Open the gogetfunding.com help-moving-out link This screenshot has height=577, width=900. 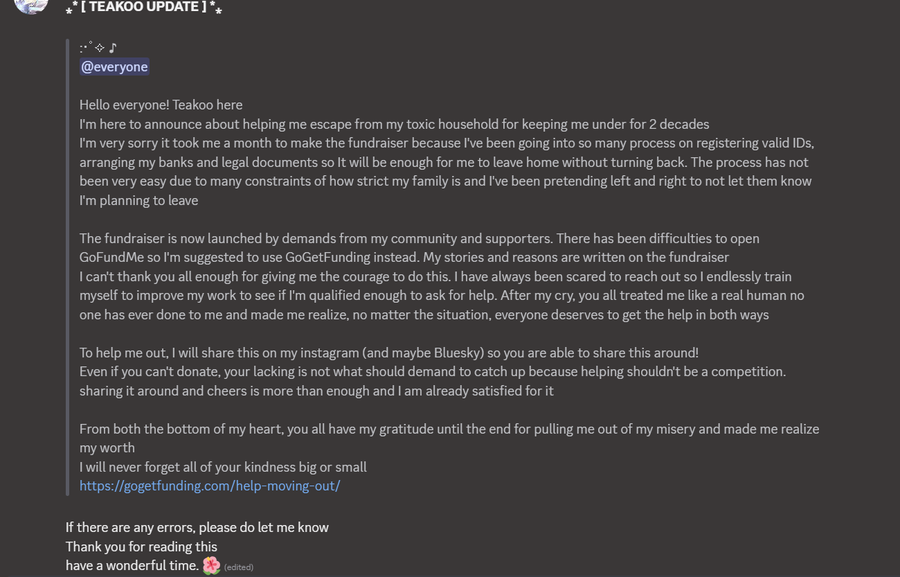[210, 486]
